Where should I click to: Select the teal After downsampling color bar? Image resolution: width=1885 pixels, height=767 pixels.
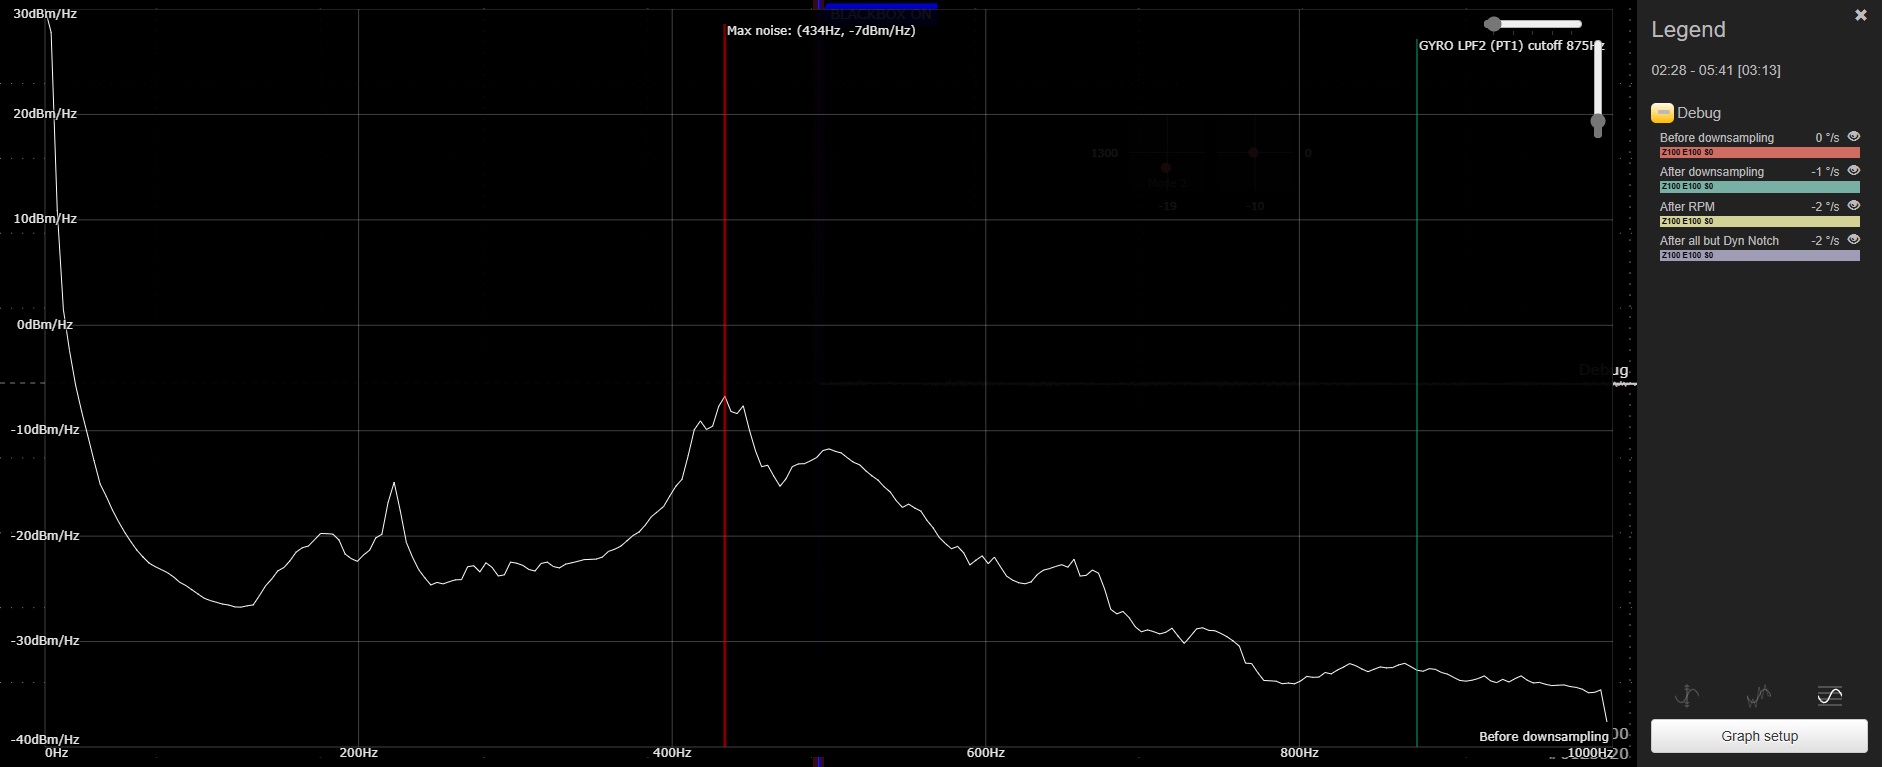tap(1759, 187)
